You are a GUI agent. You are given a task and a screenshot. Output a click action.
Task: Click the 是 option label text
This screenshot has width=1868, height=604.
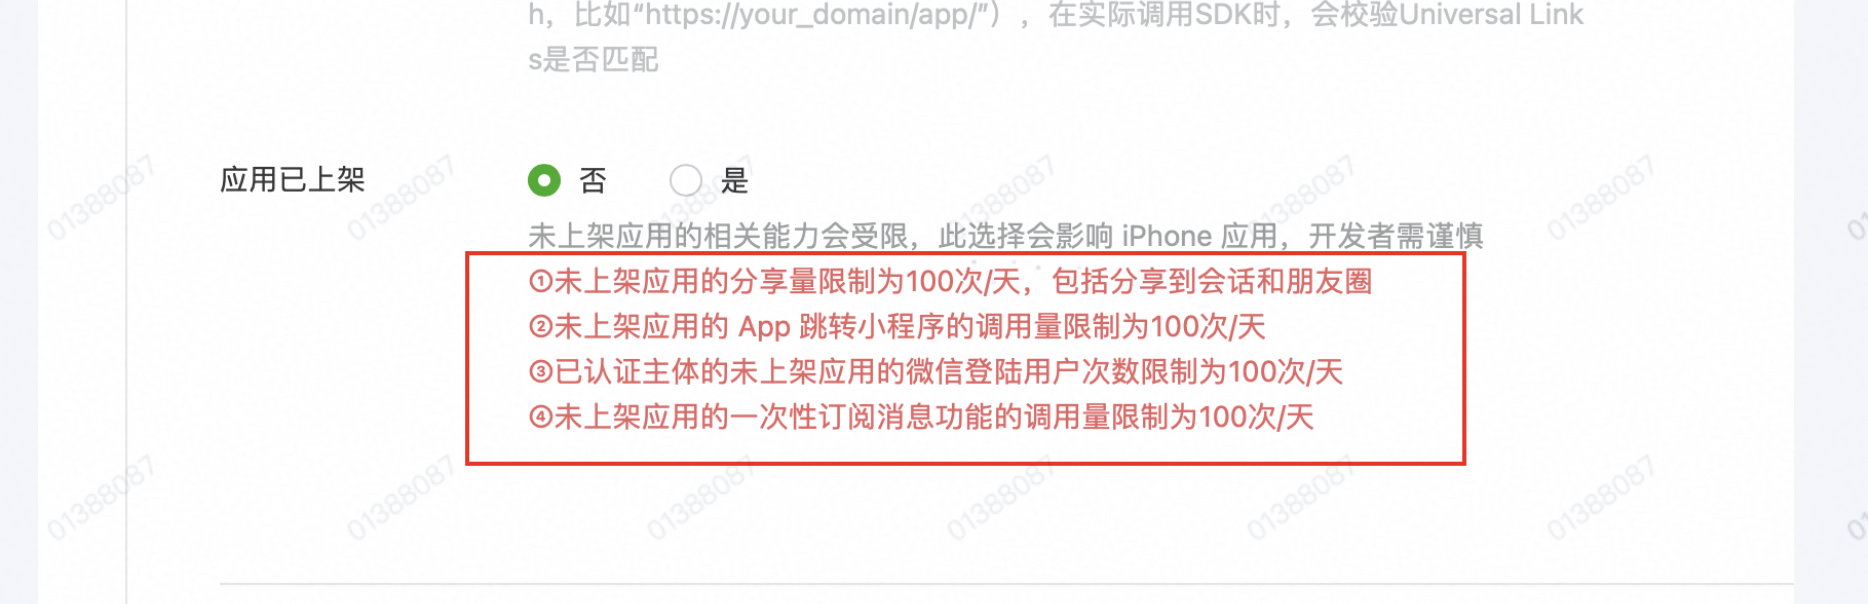(735, 181)
